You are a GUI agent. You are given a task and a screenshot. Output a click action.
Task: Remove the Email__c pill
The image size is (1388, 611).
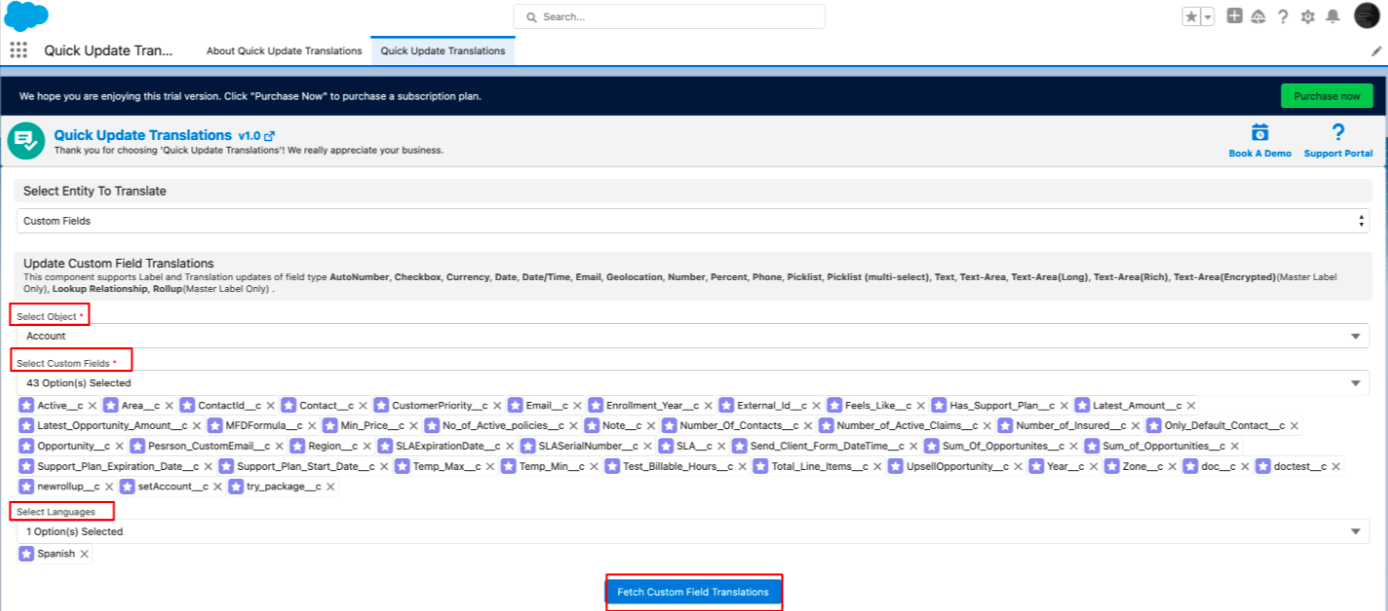[x=577, y=406]
